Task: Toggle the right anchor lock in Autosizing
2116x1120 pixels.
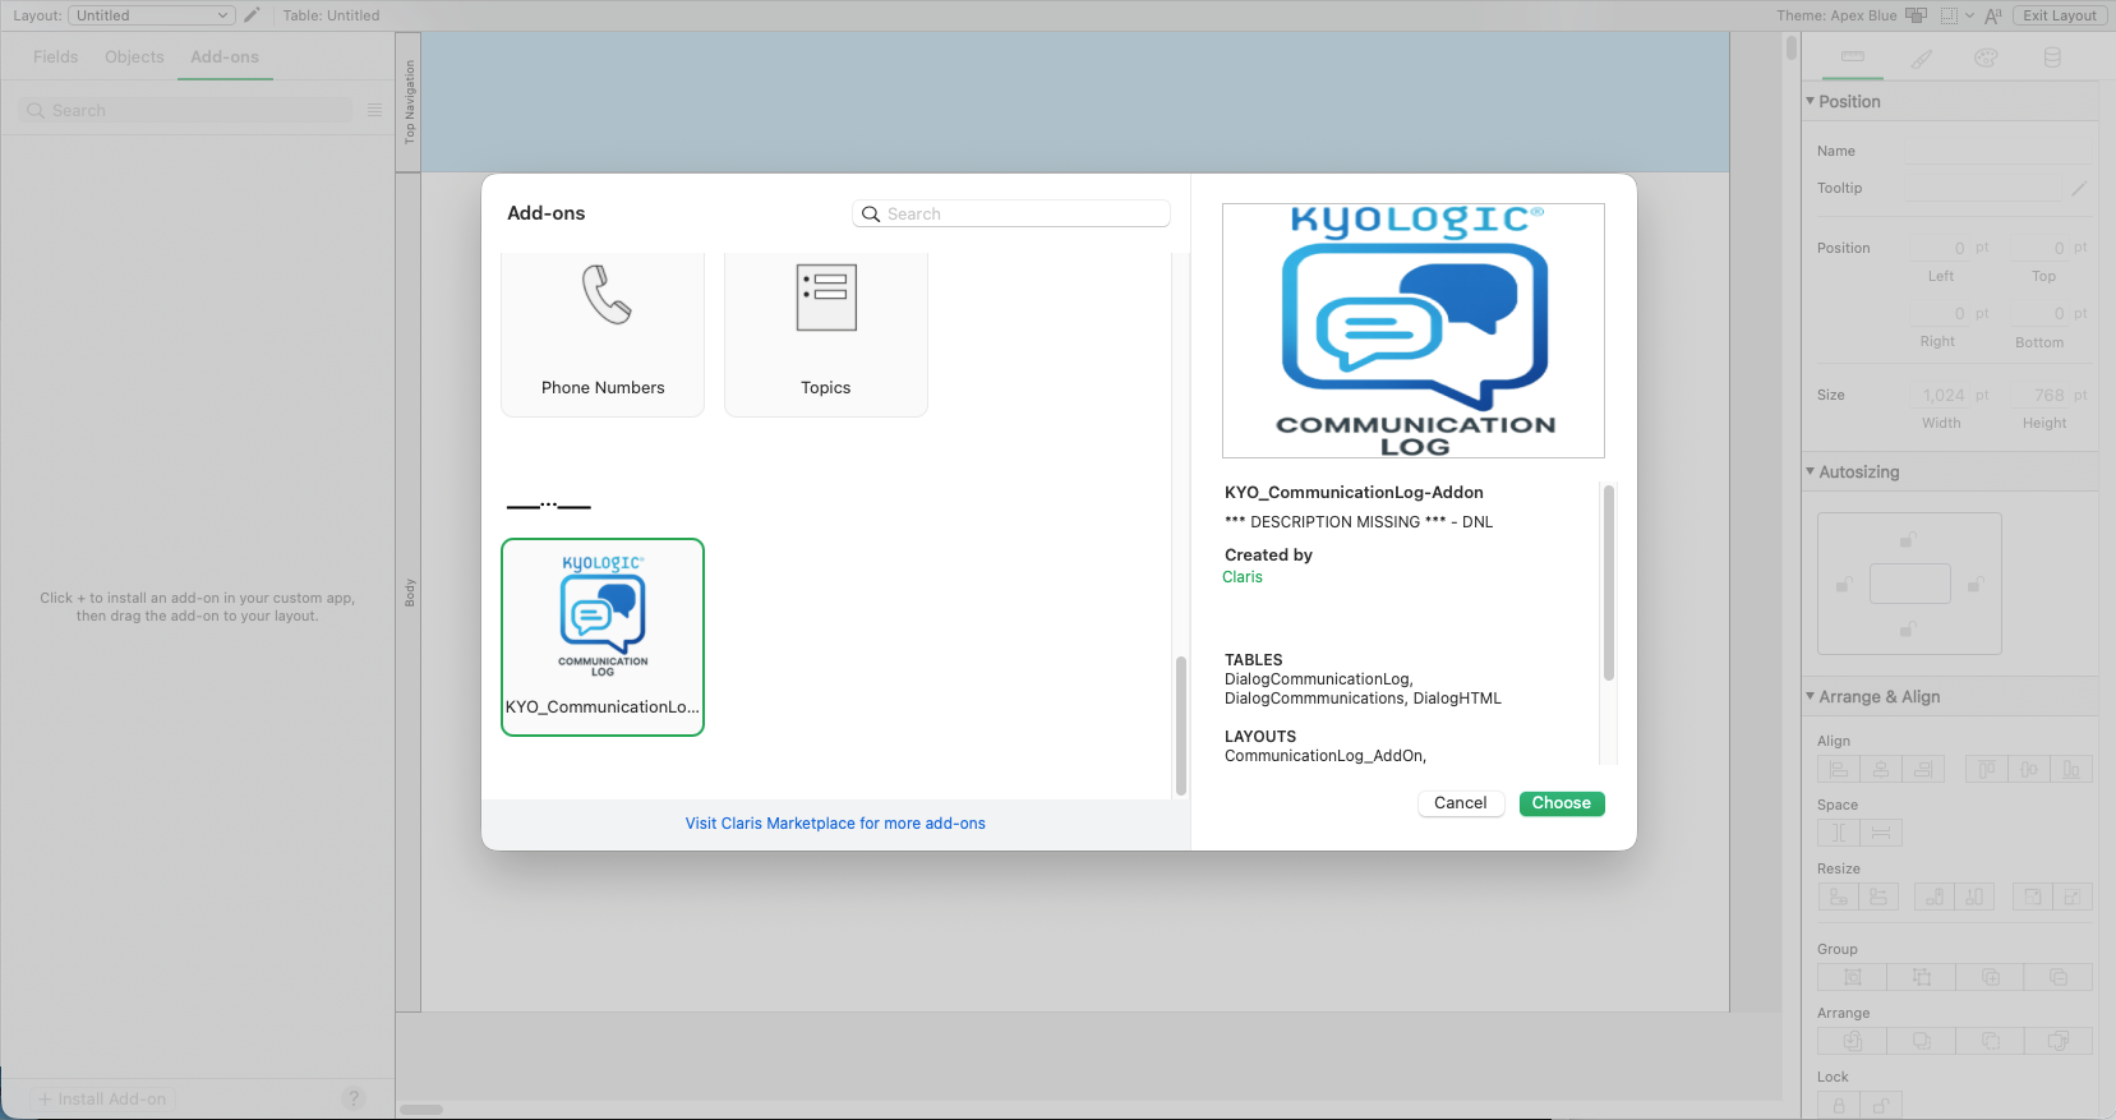Action: [x=1976, y=585]
